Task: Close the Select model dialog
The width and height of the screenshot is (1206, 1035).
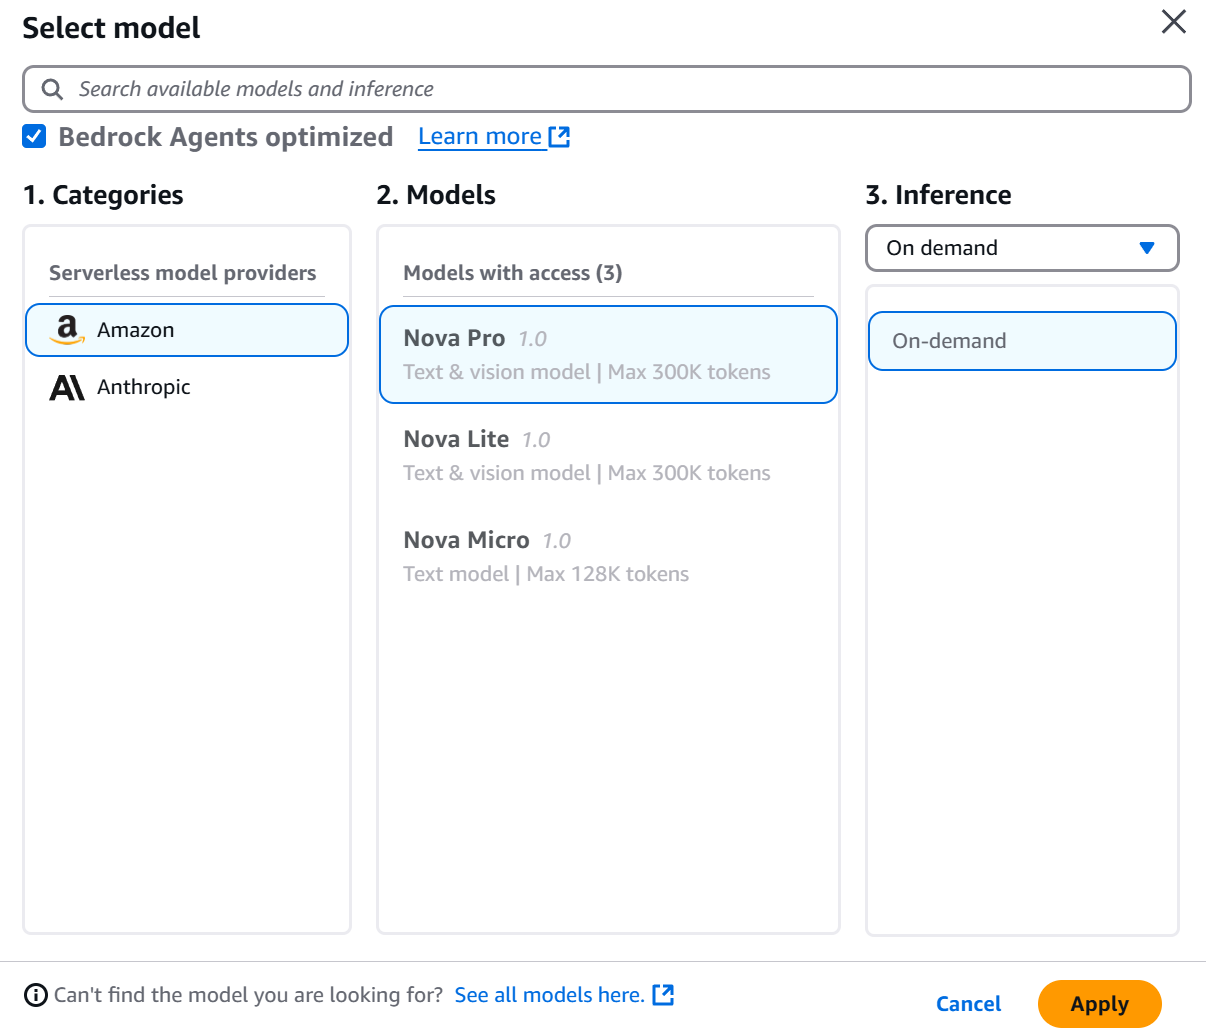Action: pyautogui.click(x=1173, y=22)
